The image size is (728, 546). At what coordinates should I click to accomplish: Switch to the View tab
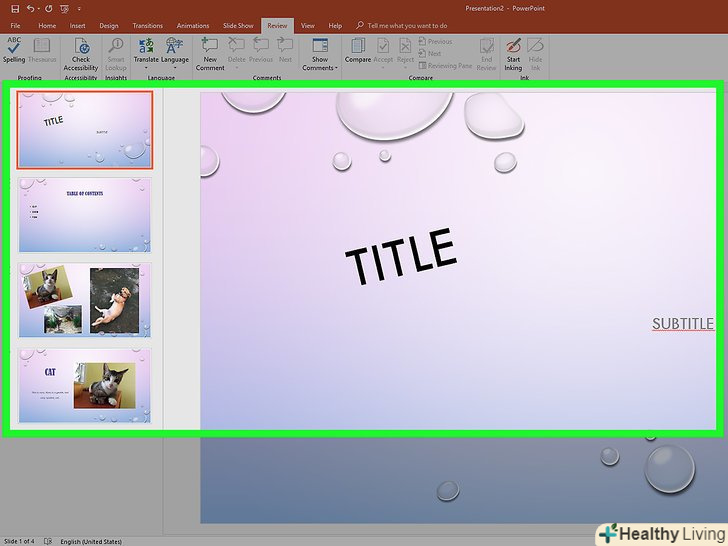(307, 26)
